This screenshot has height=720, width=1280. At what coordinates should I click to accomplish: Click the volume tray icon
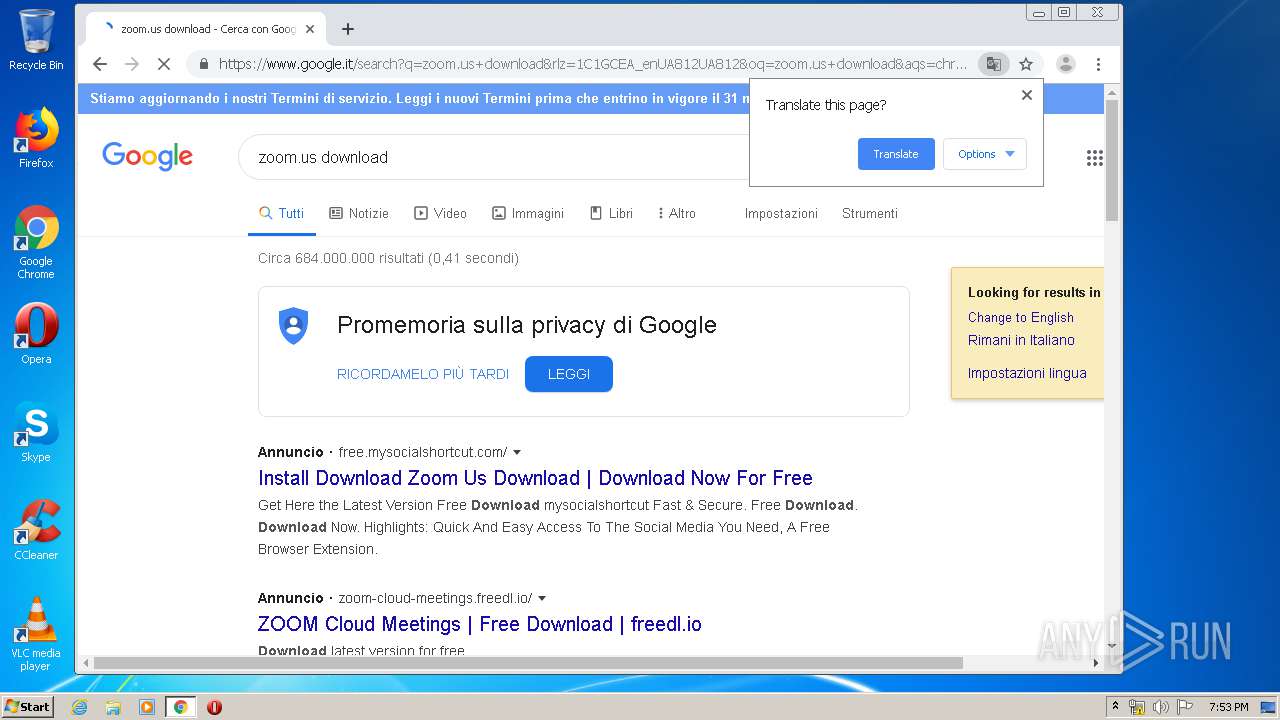1160,707
